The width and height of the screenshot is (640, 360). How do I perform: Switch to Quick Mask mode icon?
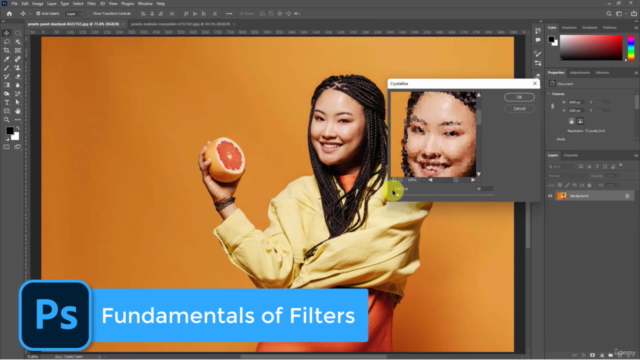(x=7, y=147)
